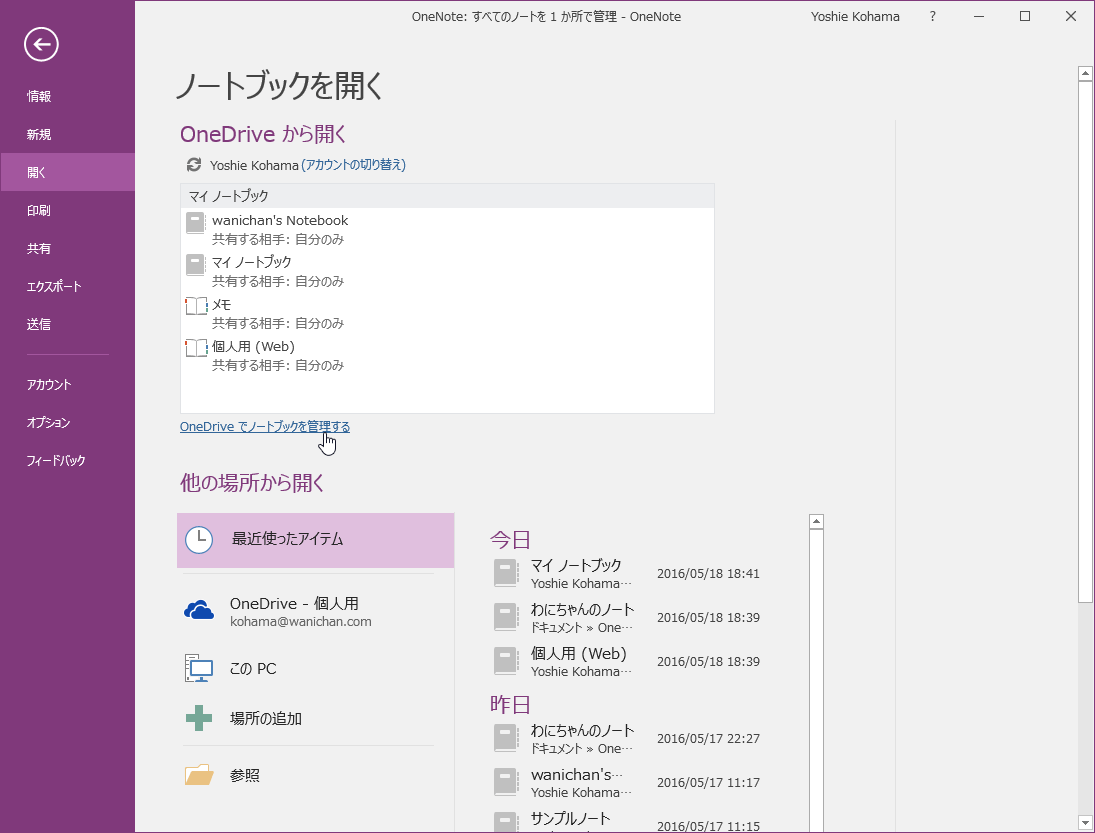Screen dimensions: 1095x833
Task: Click the blue OneDrive cloud icon
Action: (199, 610)
